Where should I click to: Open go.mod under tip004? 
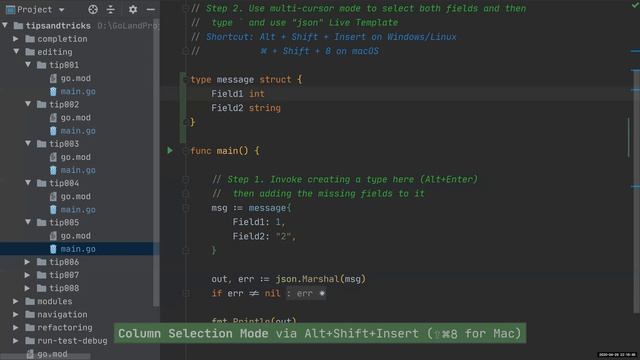click(x=76, y=196)
